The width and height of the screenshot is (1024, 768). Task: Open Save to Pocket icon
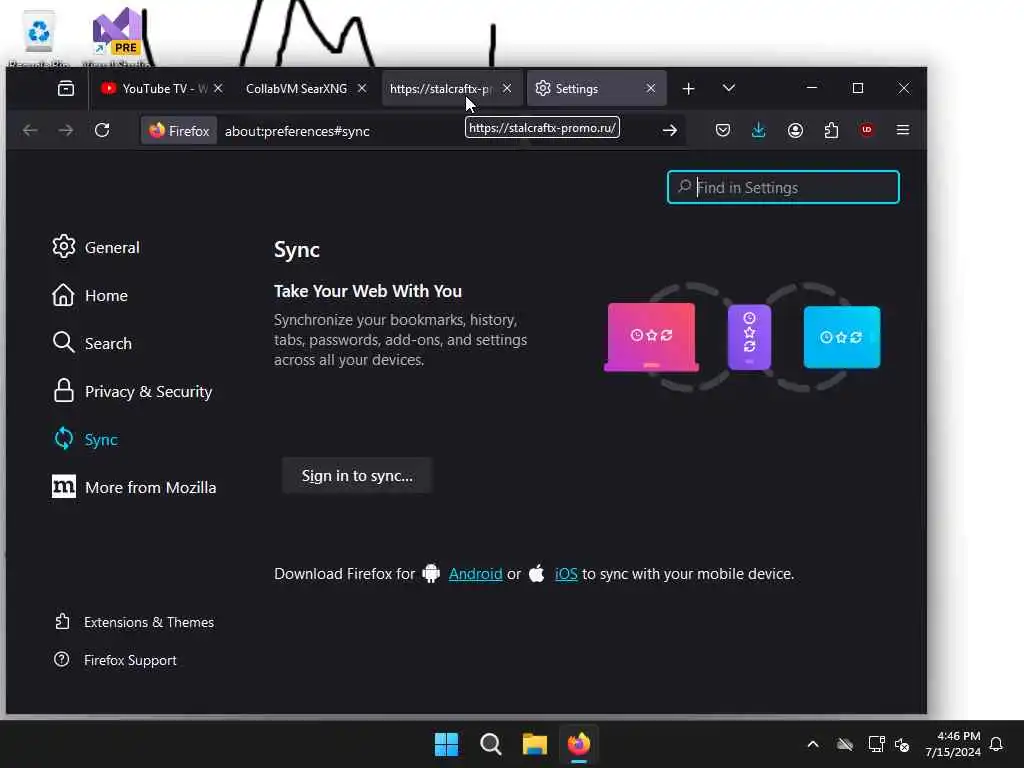click(x=722, y=131)
